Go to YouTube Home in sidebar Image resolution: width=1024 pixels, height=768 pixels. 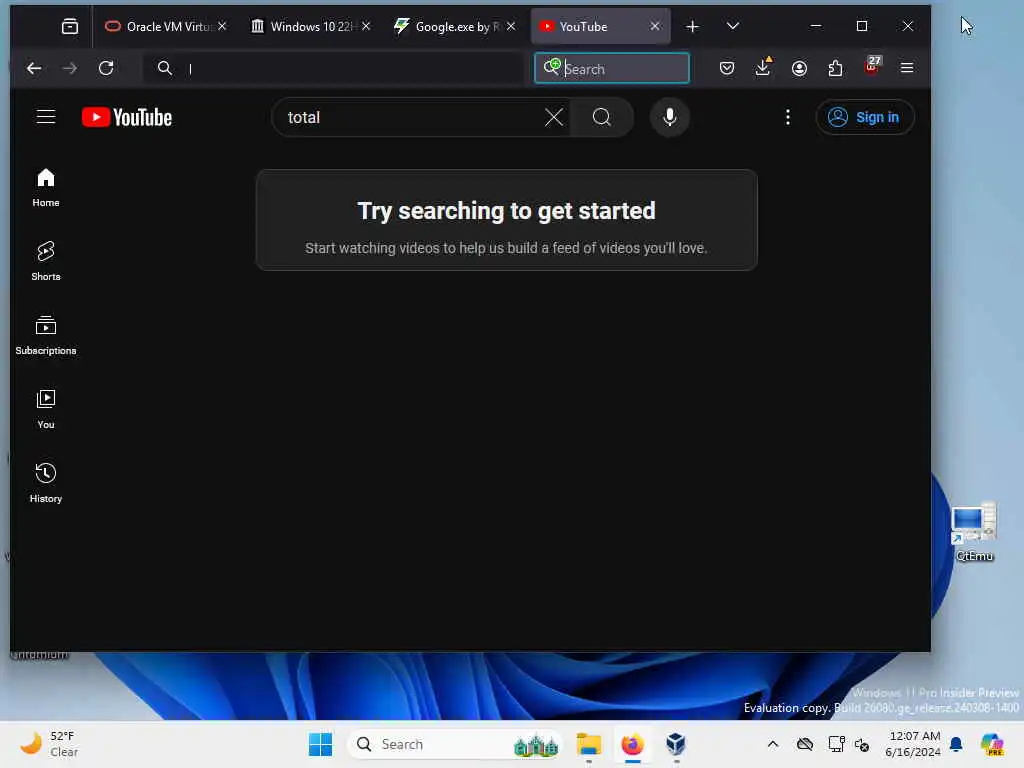pos(46,188)
